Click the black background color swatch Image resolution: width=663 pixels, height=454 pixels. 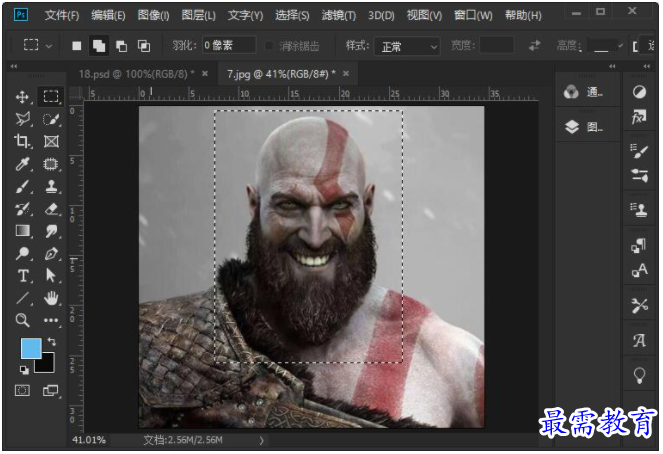pyautogui.click(x=47, y=365)
